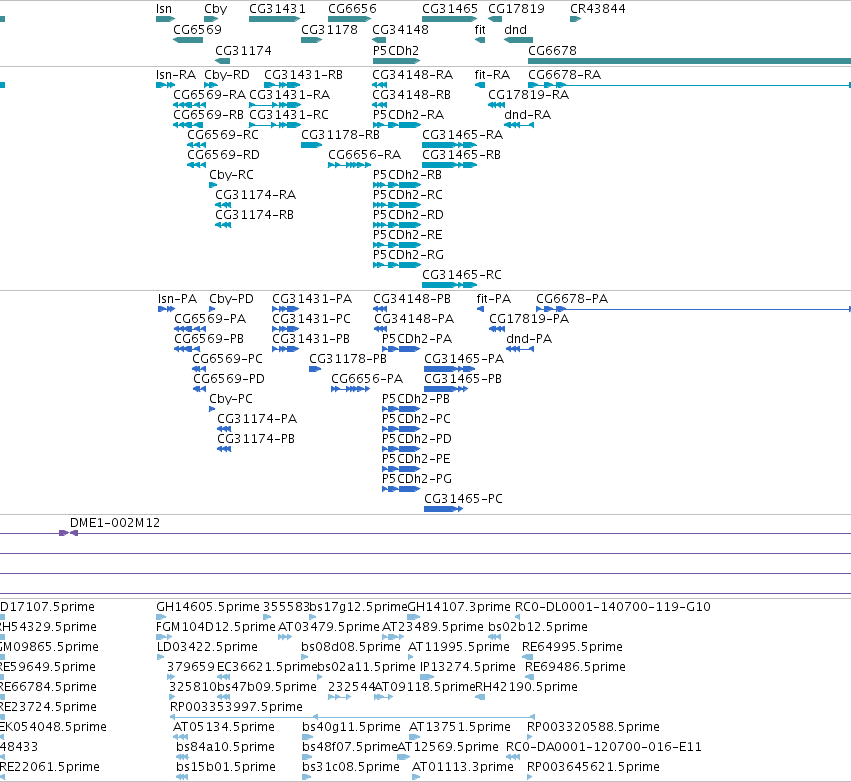This screenshot has width=851, height=782.
Task: Click the CG6678-RA transcript label
Action: click(x=564, y=74)
